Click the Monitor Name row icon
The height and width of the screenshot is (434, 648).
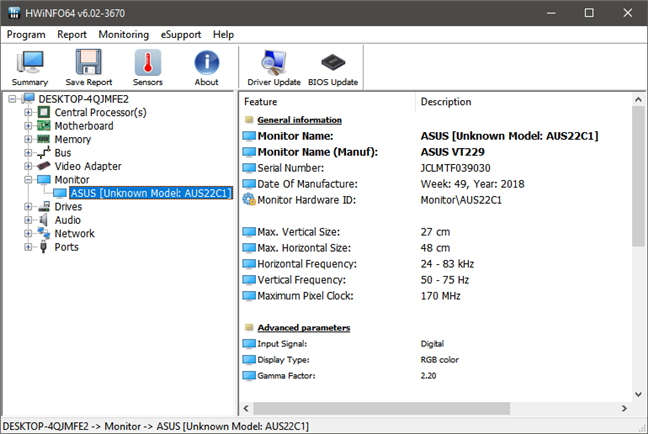(x=249, y=136)
